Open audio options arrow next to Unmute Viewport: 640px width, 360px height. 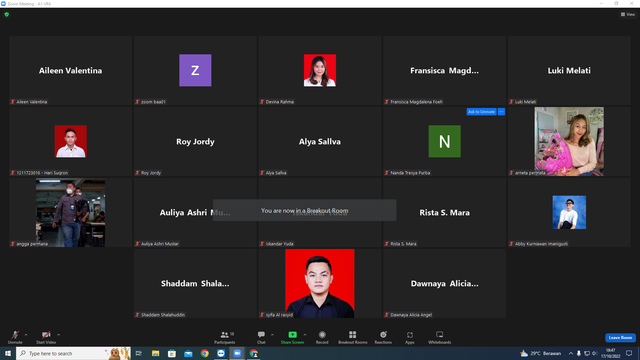point(26,335)
